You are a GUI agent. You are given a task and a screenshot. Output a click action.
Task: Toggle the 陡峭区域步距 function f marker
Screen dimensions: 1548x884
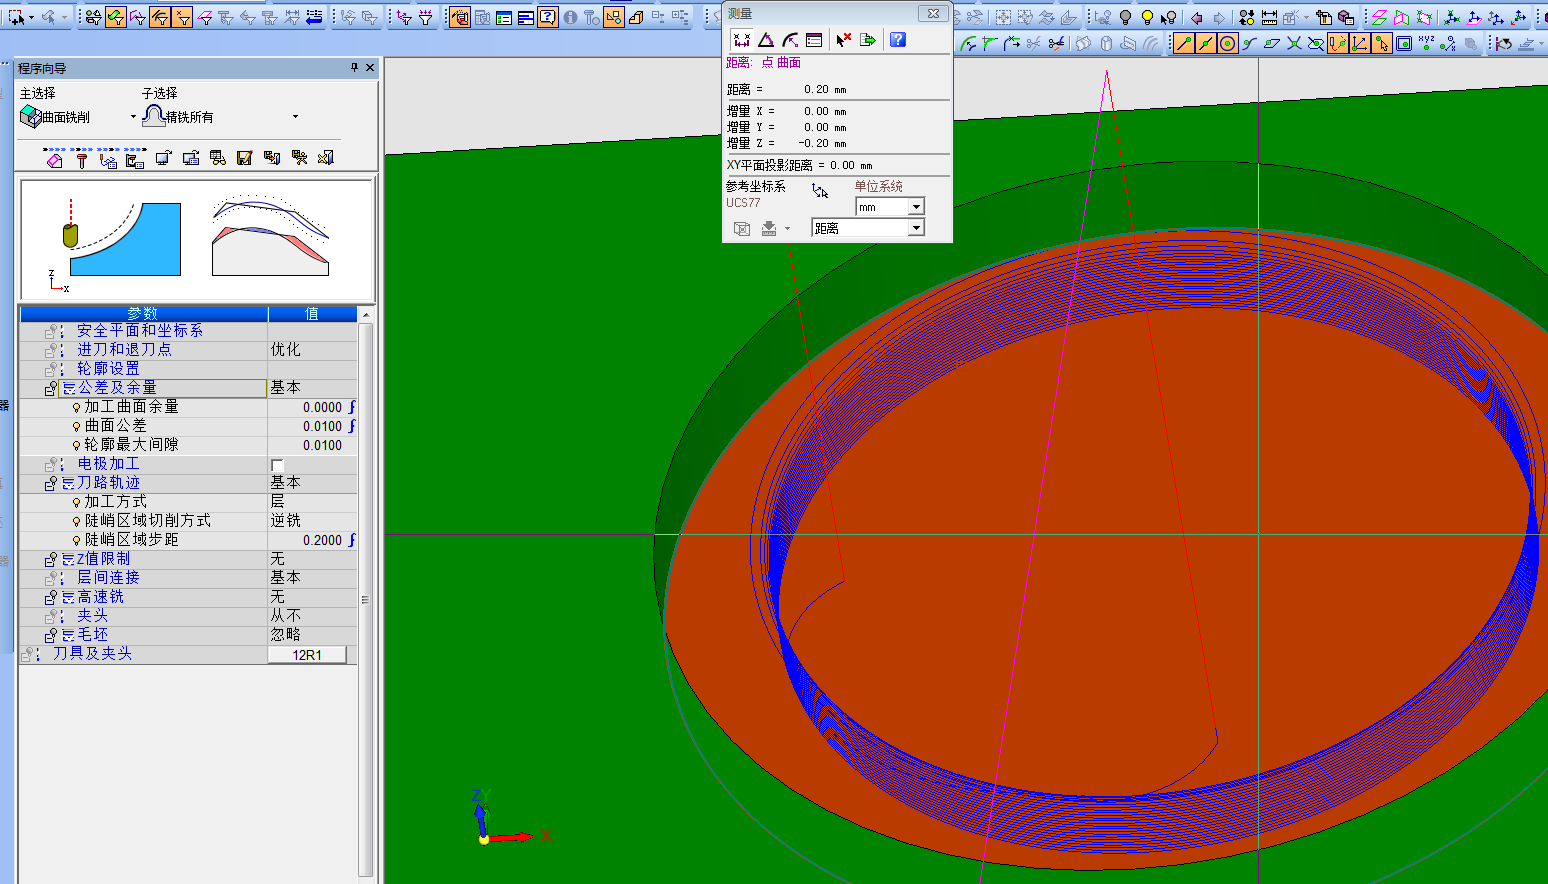coord(351,540)
